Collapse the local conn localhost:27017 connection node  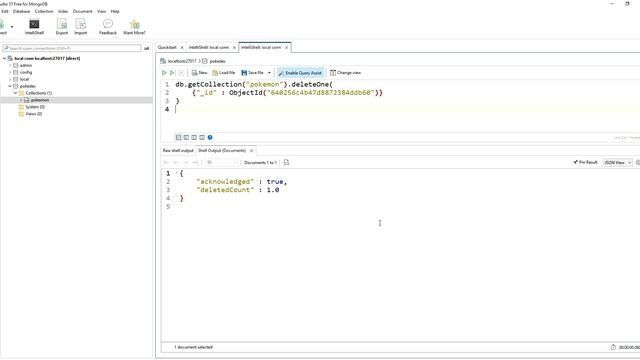coord(4,58)
